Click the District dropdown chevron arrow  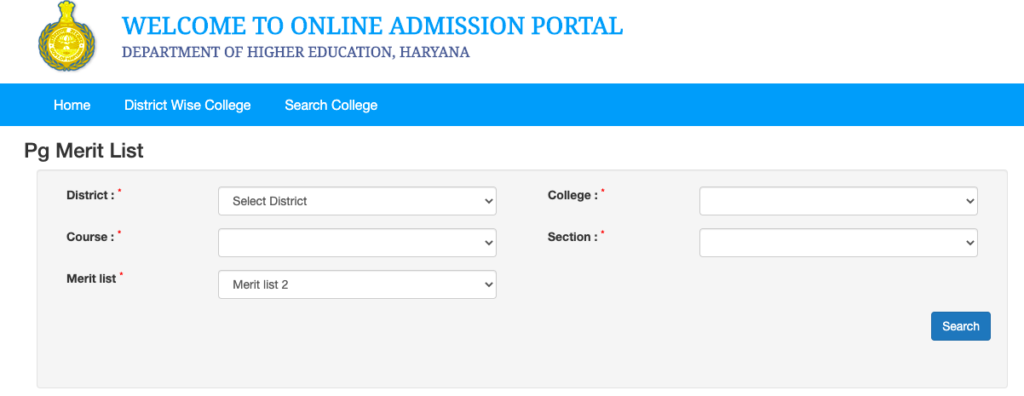point(488,202)
